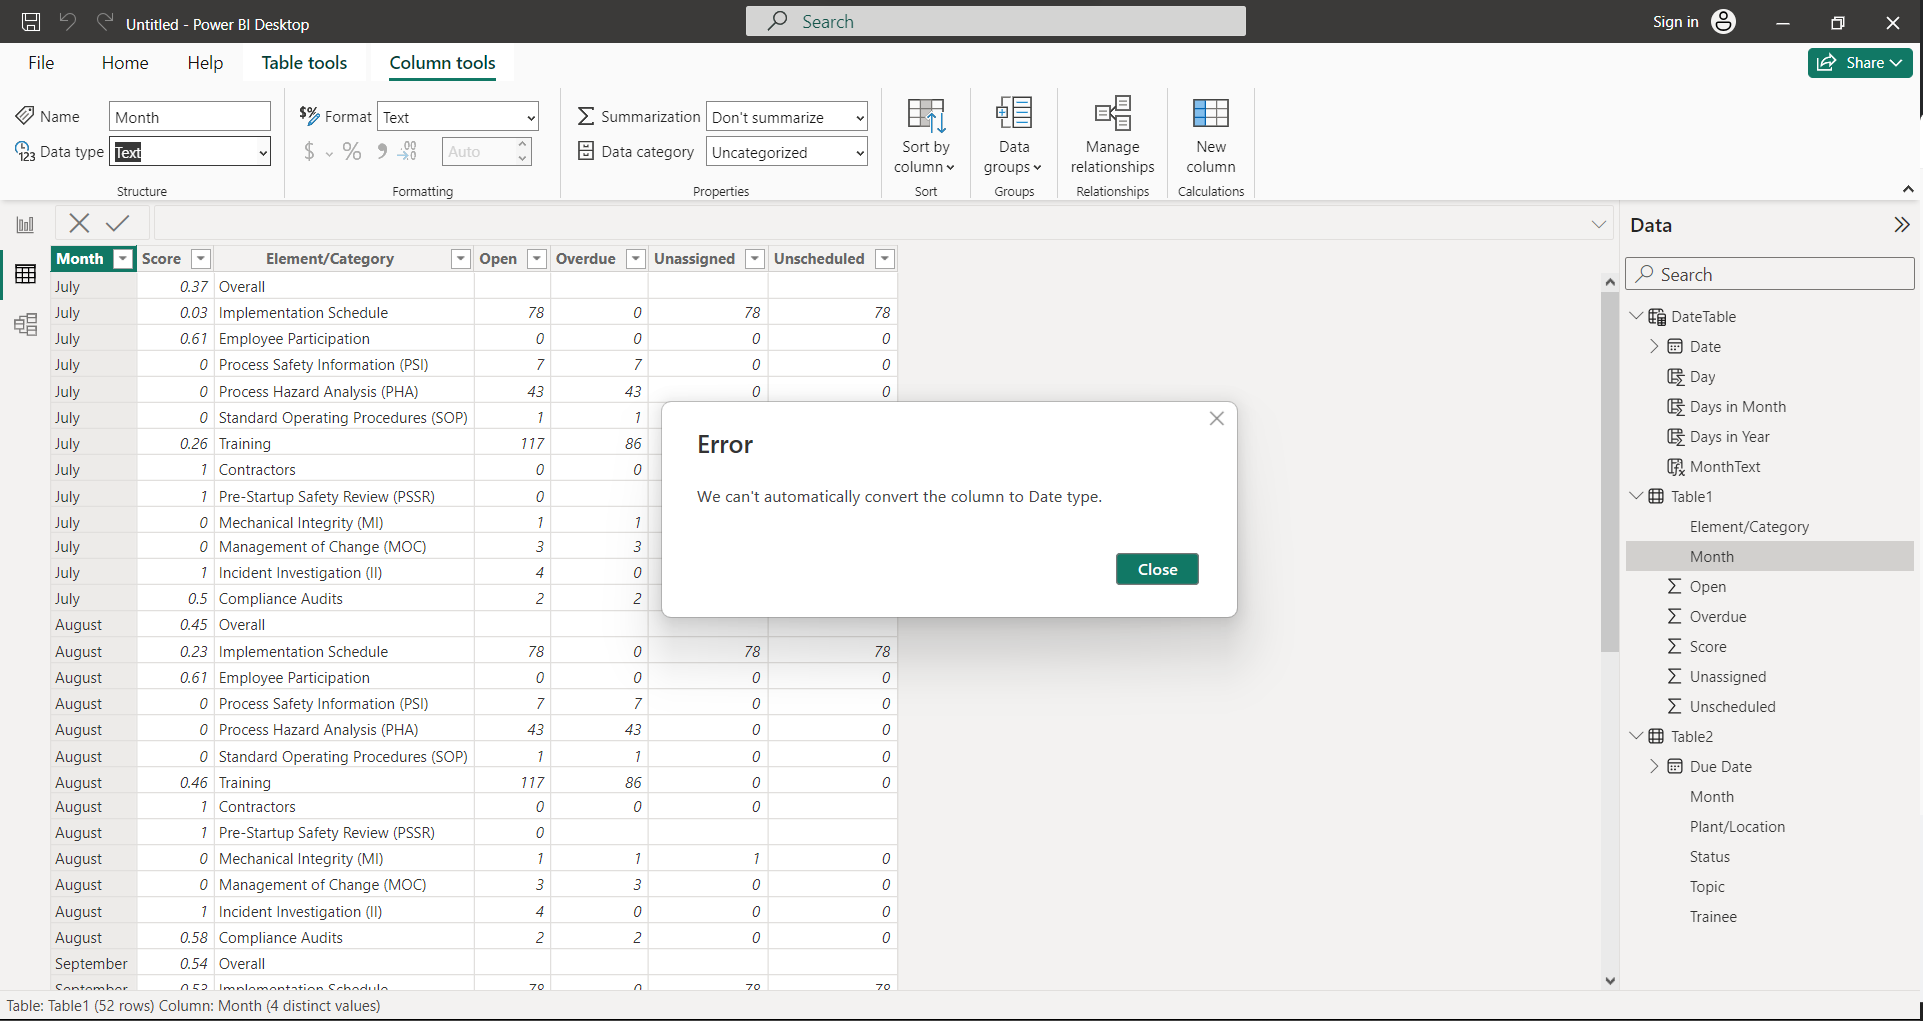The image size is (1923, 1021).
Task: Expand the formula bar chevron
Action: point(1598,224)
